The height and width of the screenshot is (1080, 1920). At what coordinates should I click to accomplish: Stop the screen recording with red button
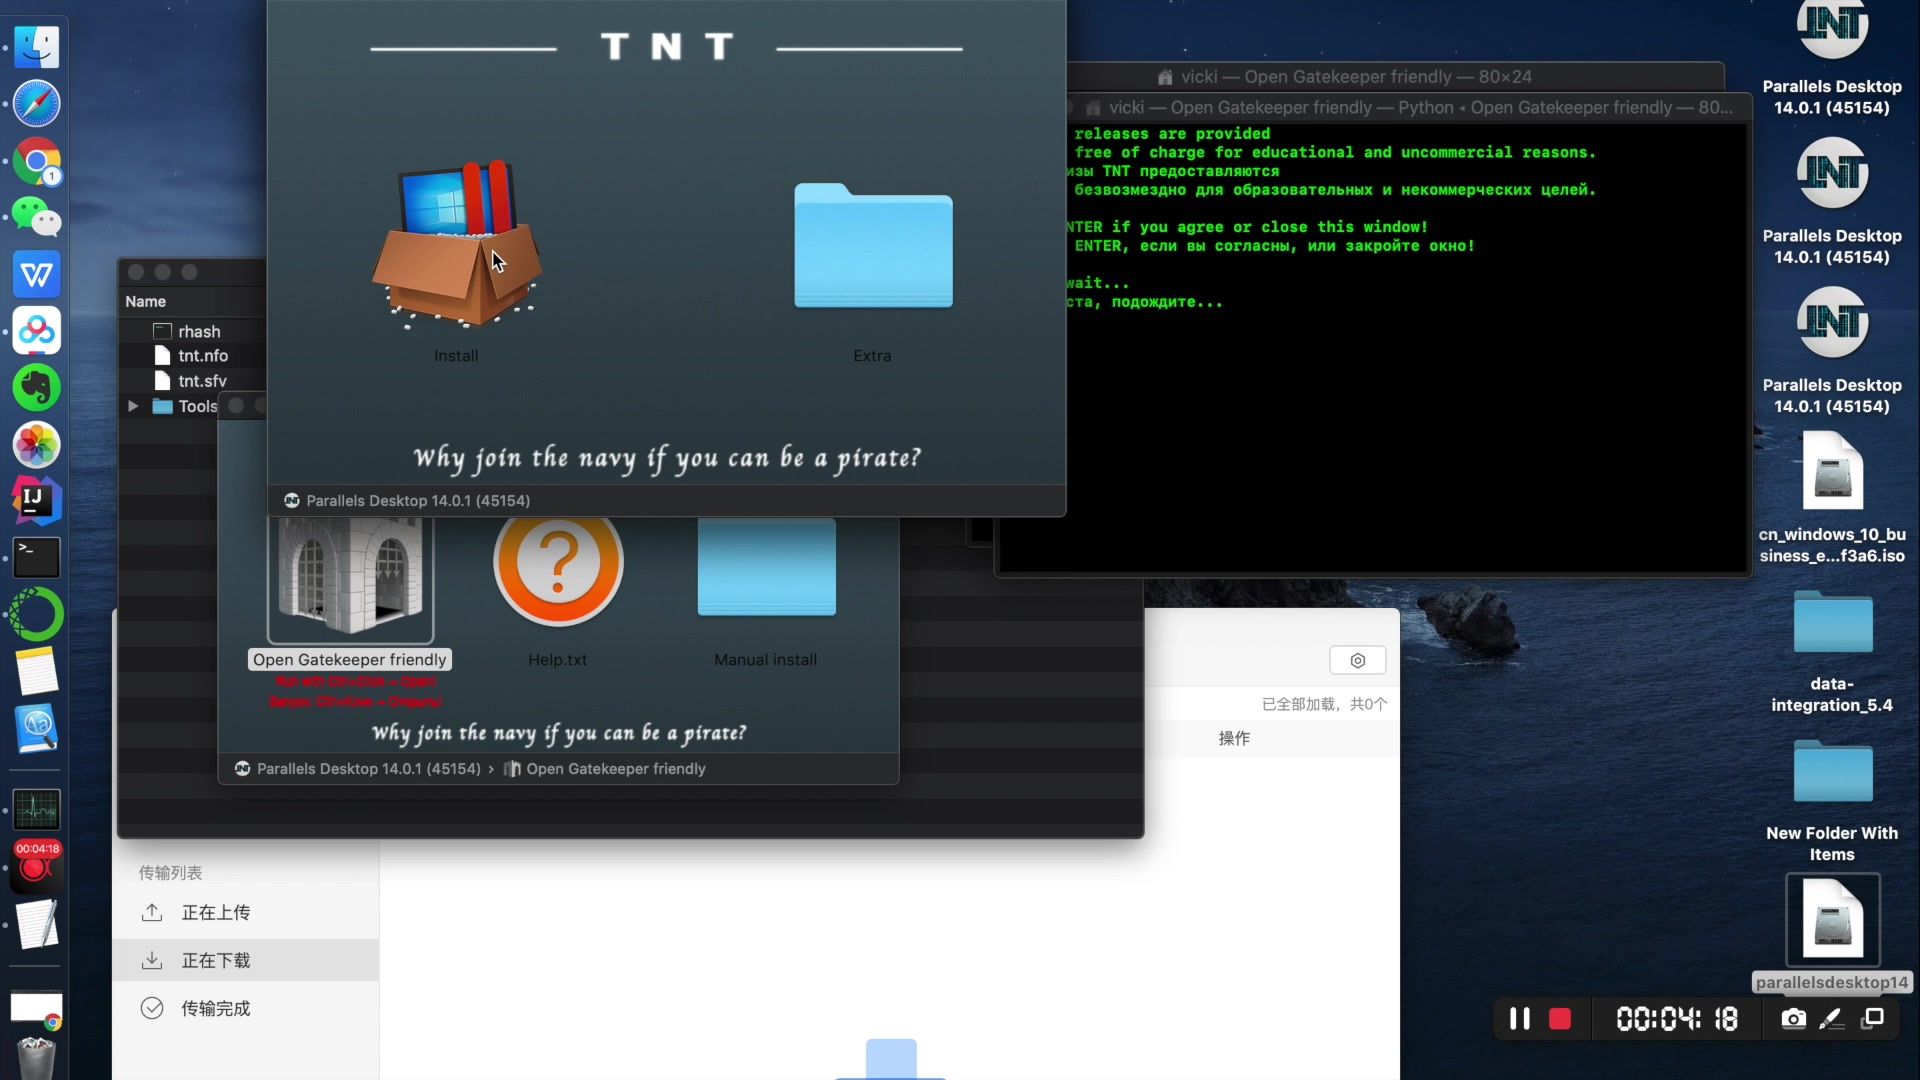pyautogui.click(x=1560, y=1018)
